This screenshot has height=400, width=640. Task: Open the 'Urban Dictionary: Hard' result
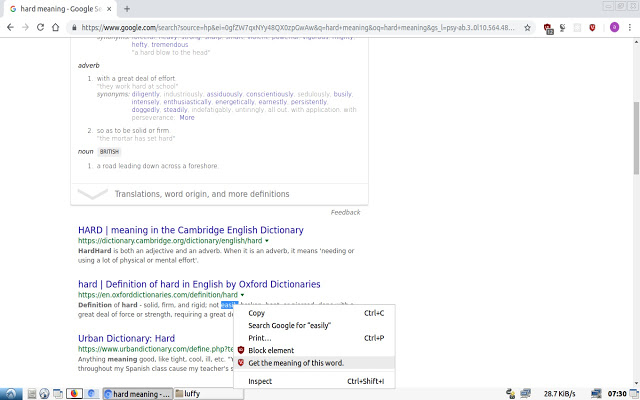click(127, 338)
